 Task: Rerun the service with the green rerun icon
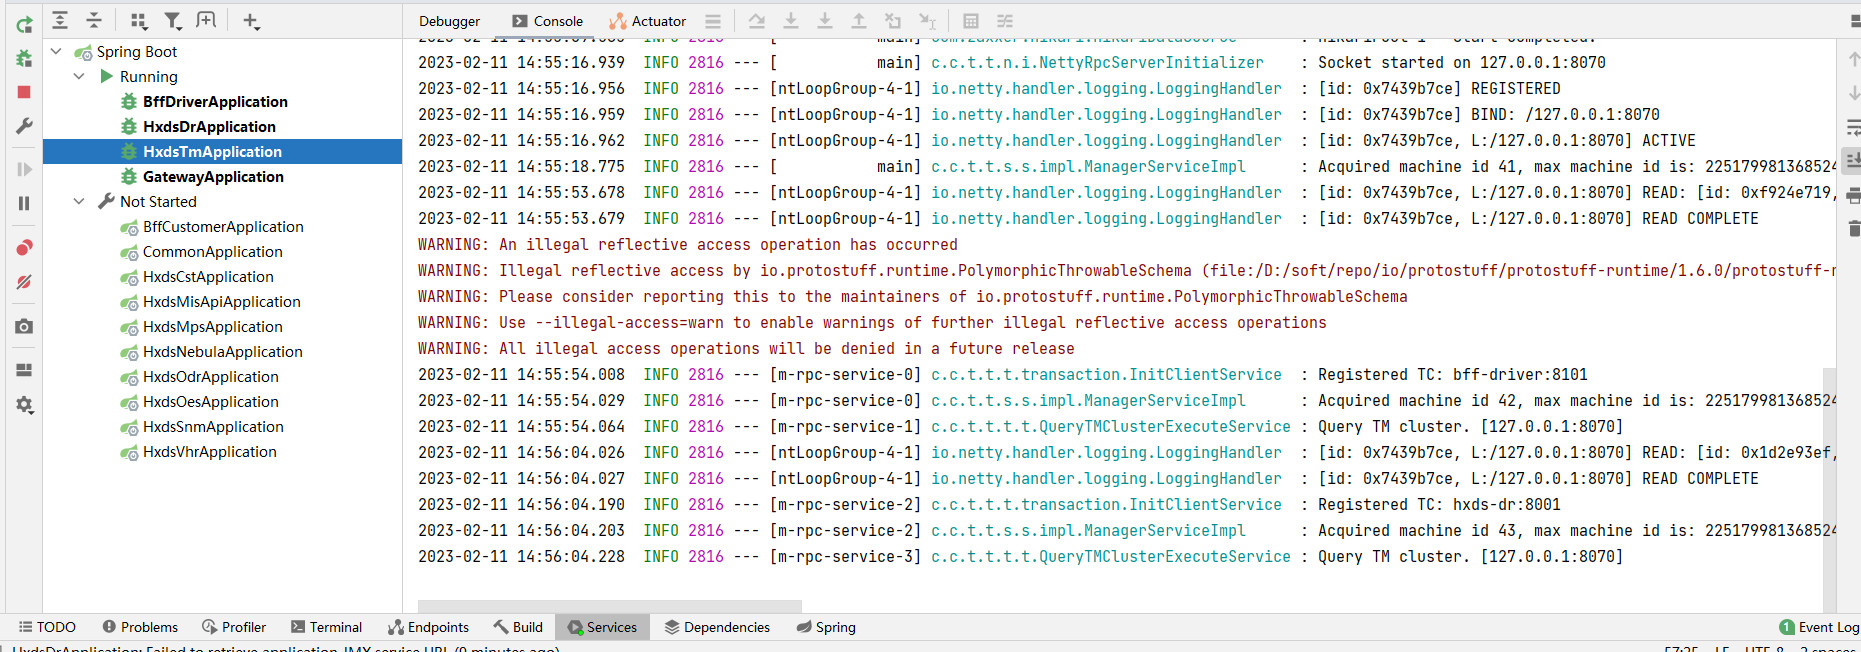[x=24, y=25]
